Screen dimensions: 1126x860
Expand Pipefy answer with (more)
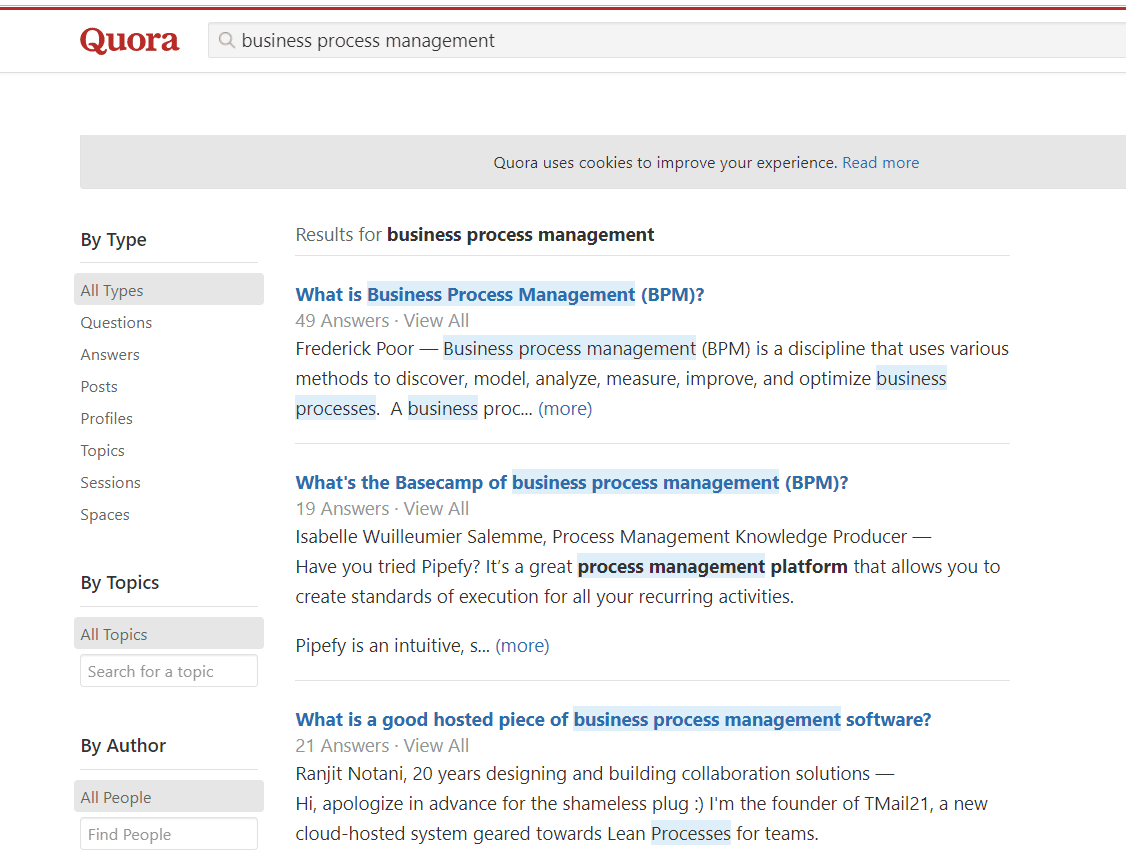(x=522, y=646)
